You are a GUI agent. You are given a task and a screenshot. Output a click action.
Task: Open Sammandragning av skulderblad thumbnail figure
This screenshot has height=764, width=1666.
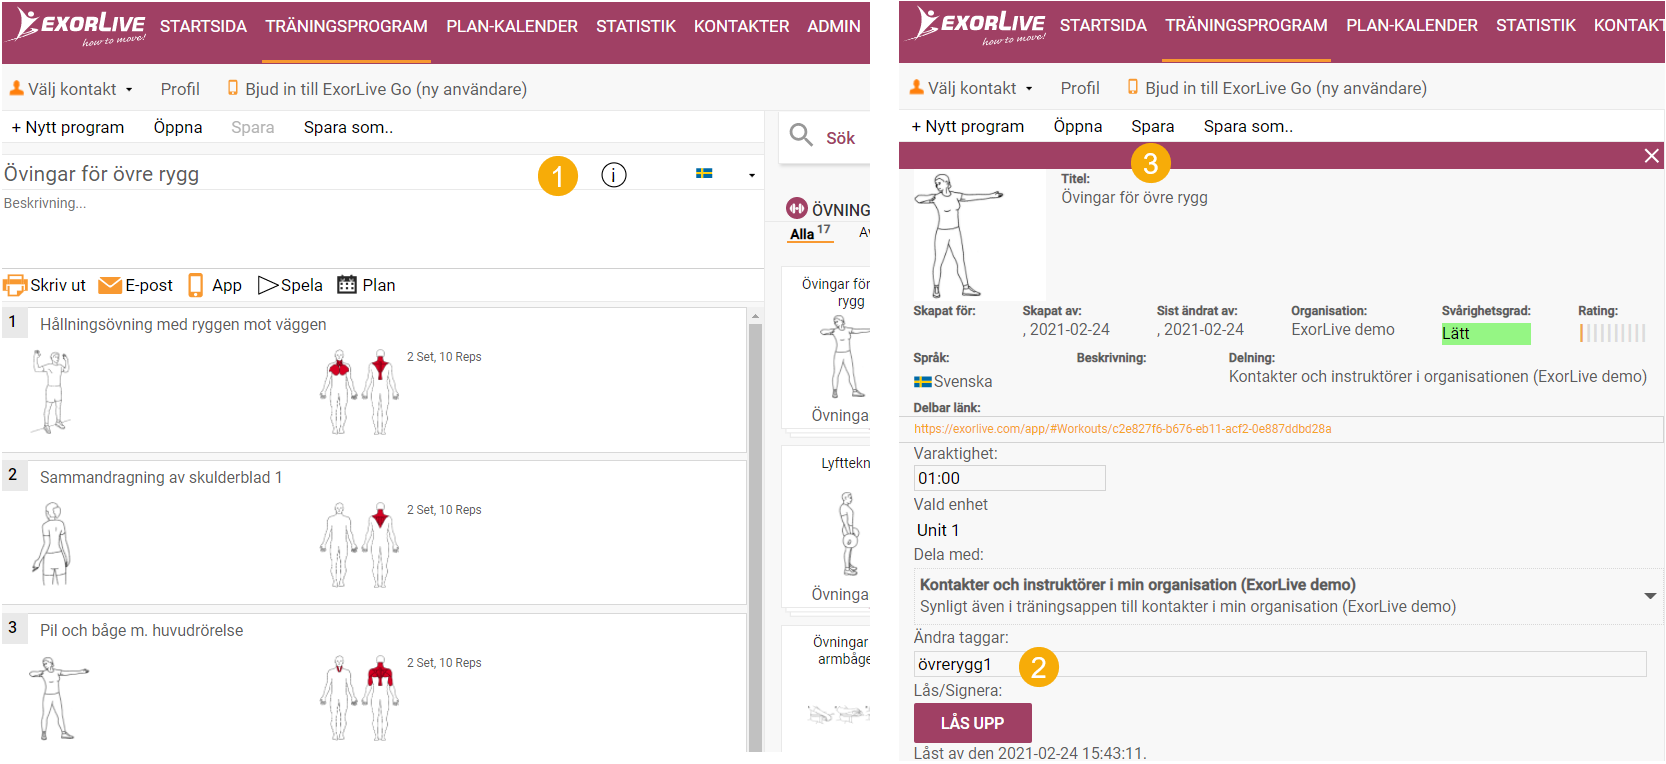tap(52, 545)
